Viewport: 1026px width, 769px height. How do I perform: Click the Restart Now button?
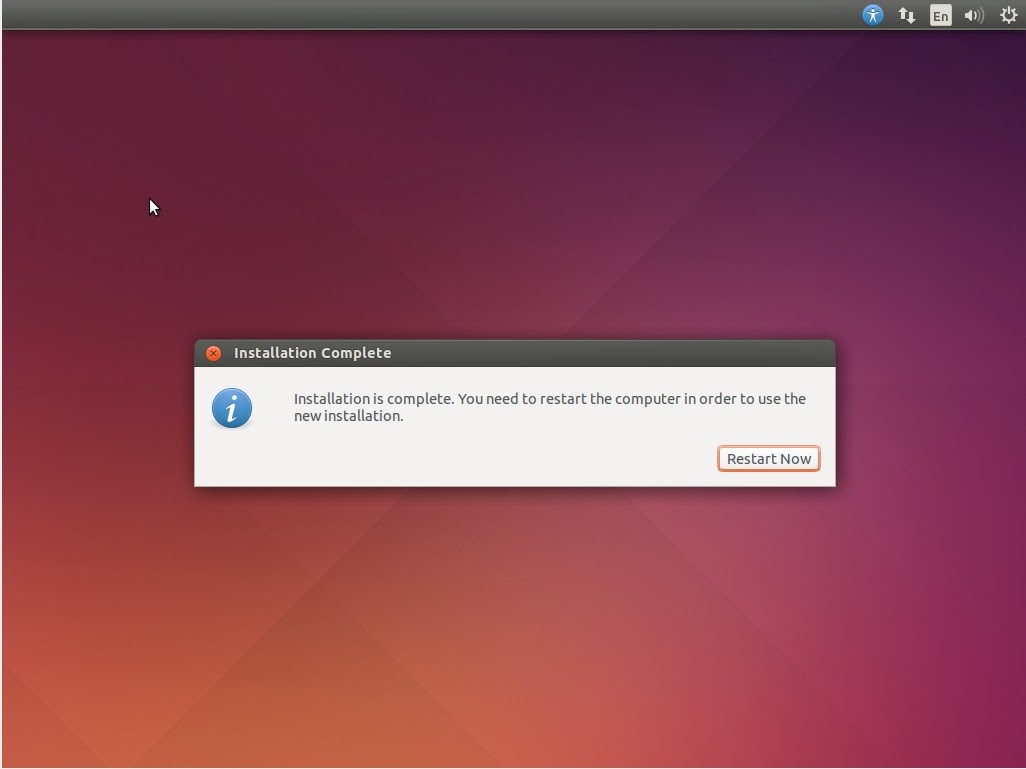pos(768,459)
